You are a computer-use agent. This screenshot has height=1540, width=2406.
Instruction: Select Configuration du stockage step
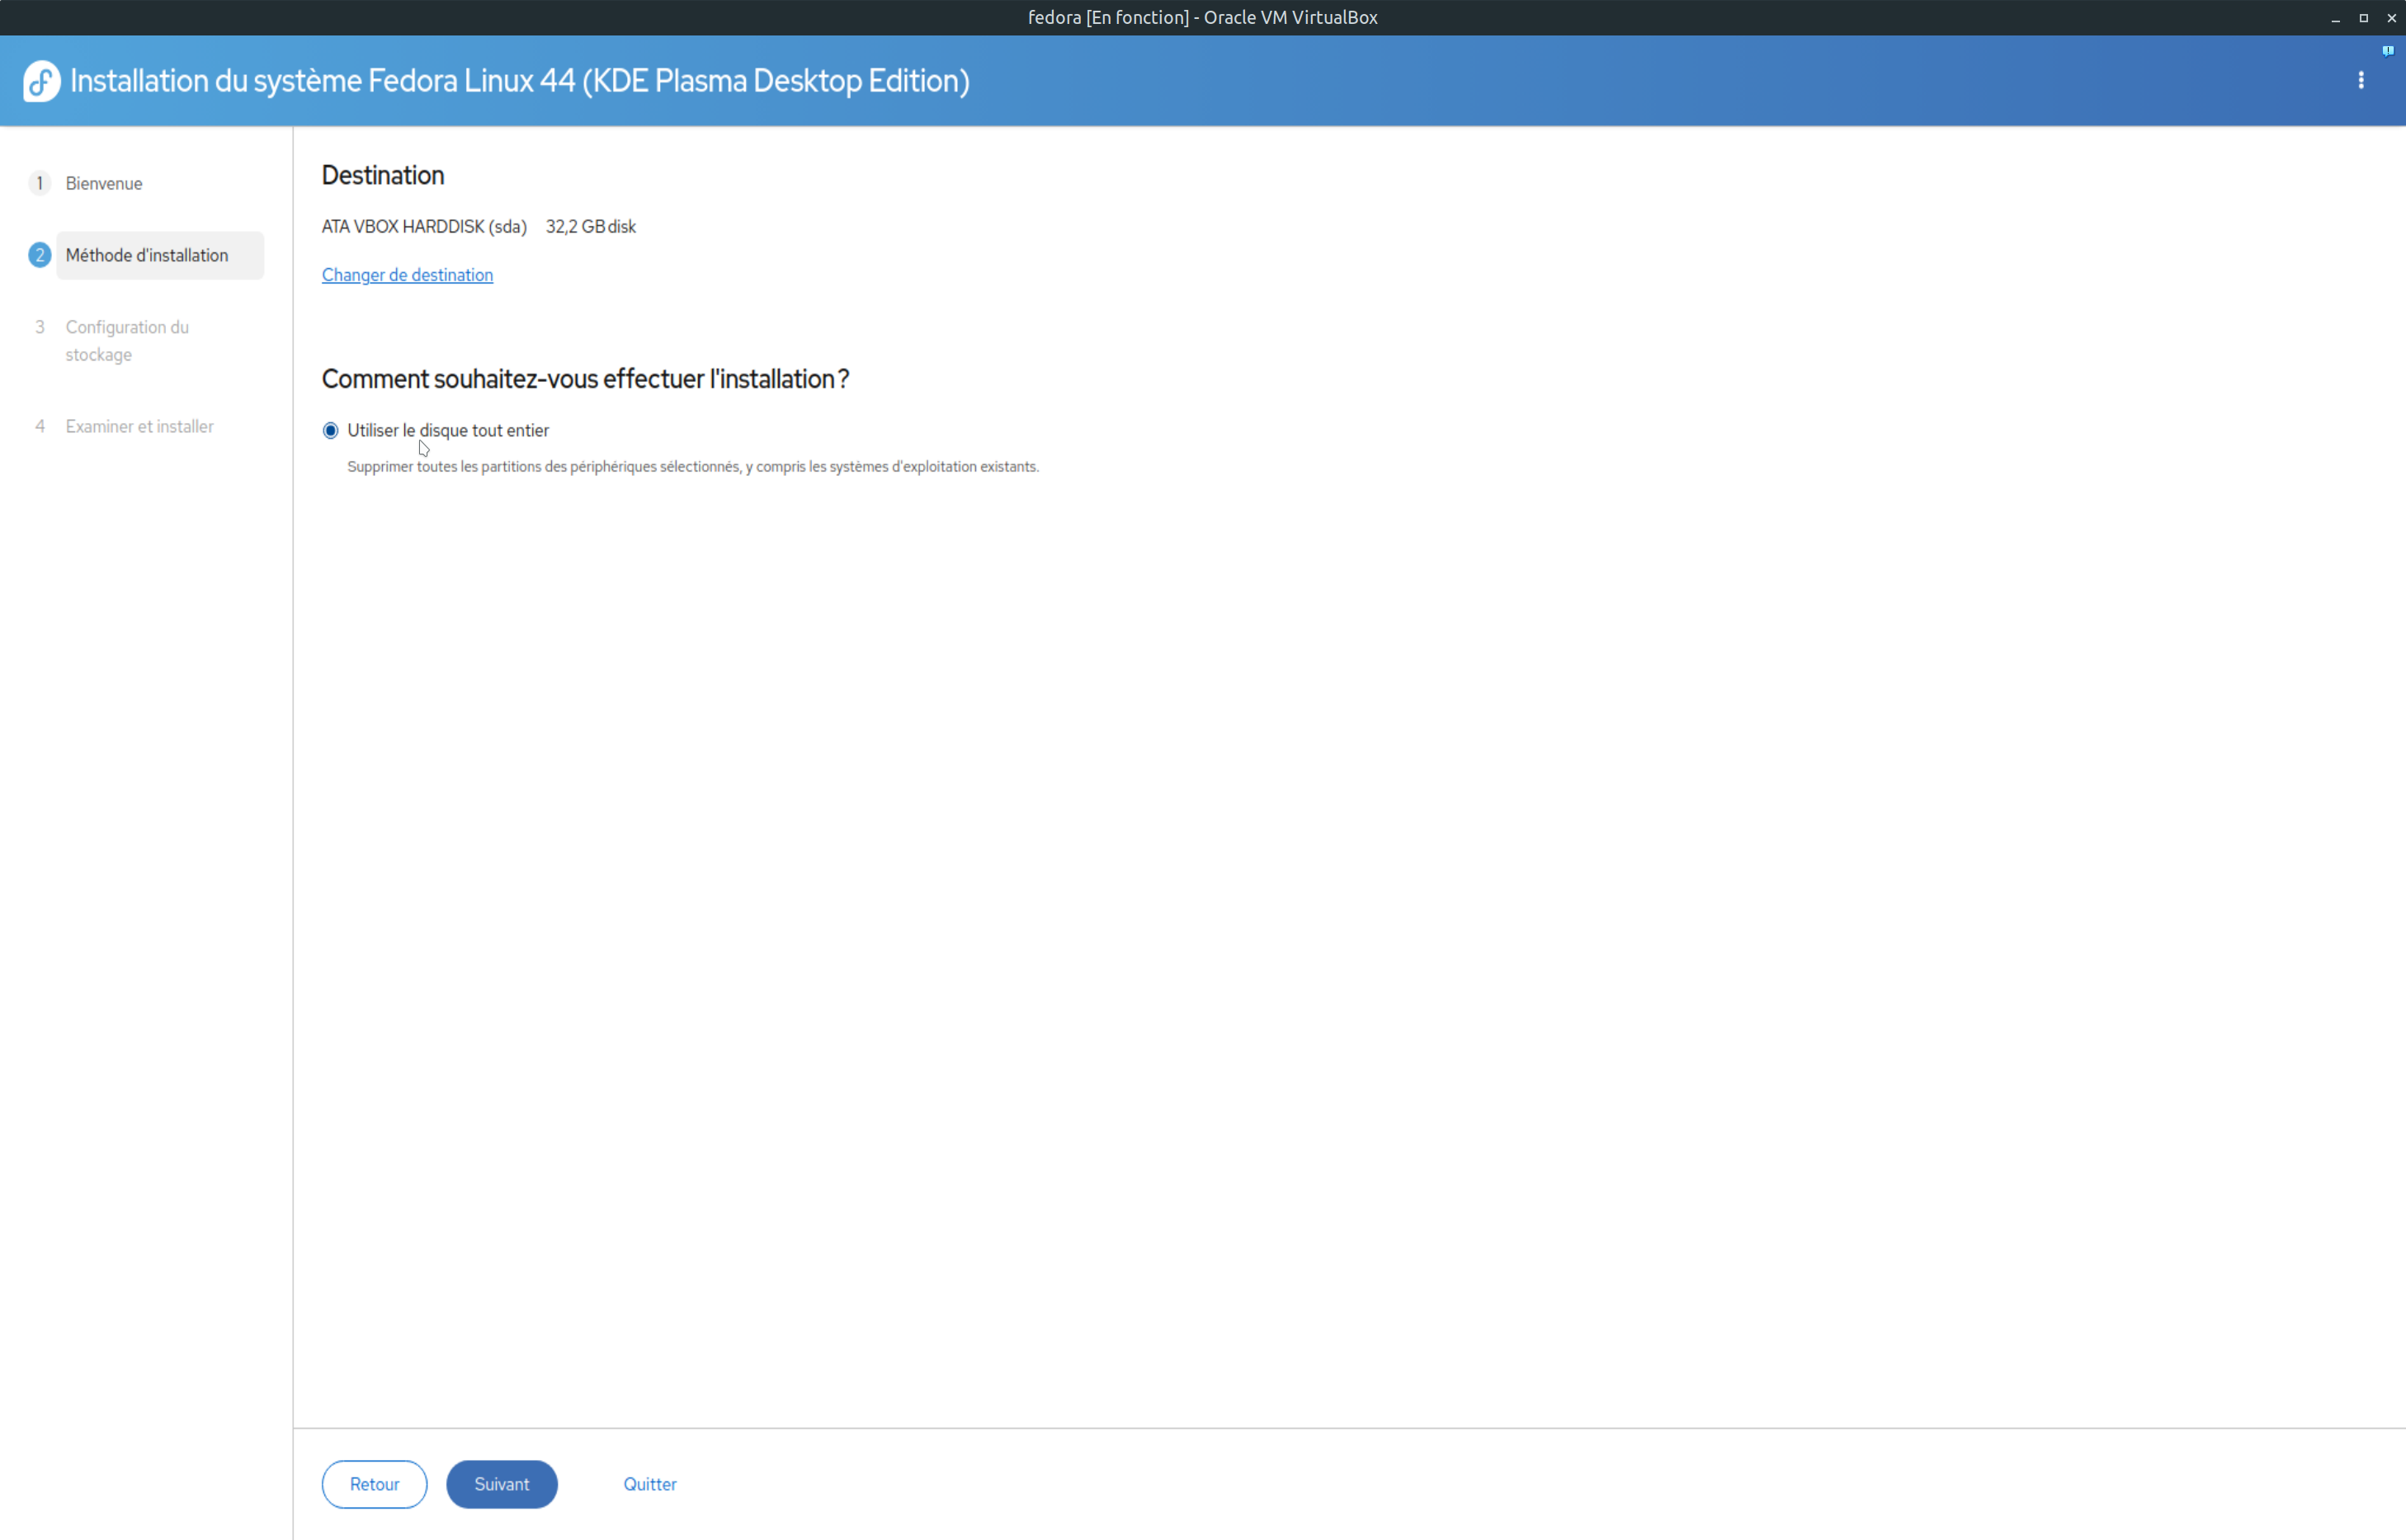pos(127,341)
